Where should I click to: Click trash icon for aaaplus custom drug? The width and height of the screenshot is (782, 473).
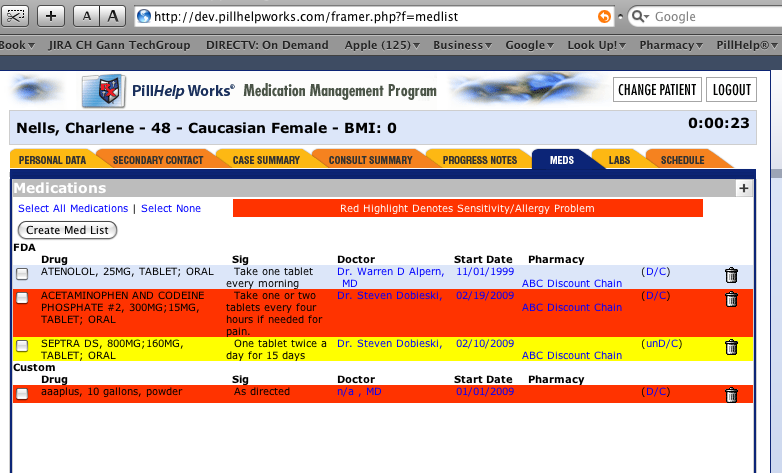tap(731, 395)
